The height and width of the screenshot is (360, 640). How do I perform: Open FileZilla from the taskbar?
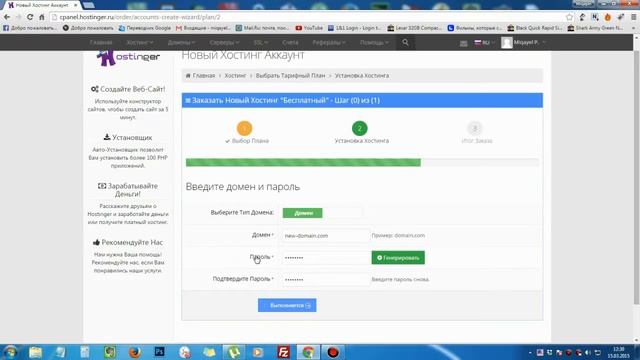pyautogui.click(x=283, y=352)
